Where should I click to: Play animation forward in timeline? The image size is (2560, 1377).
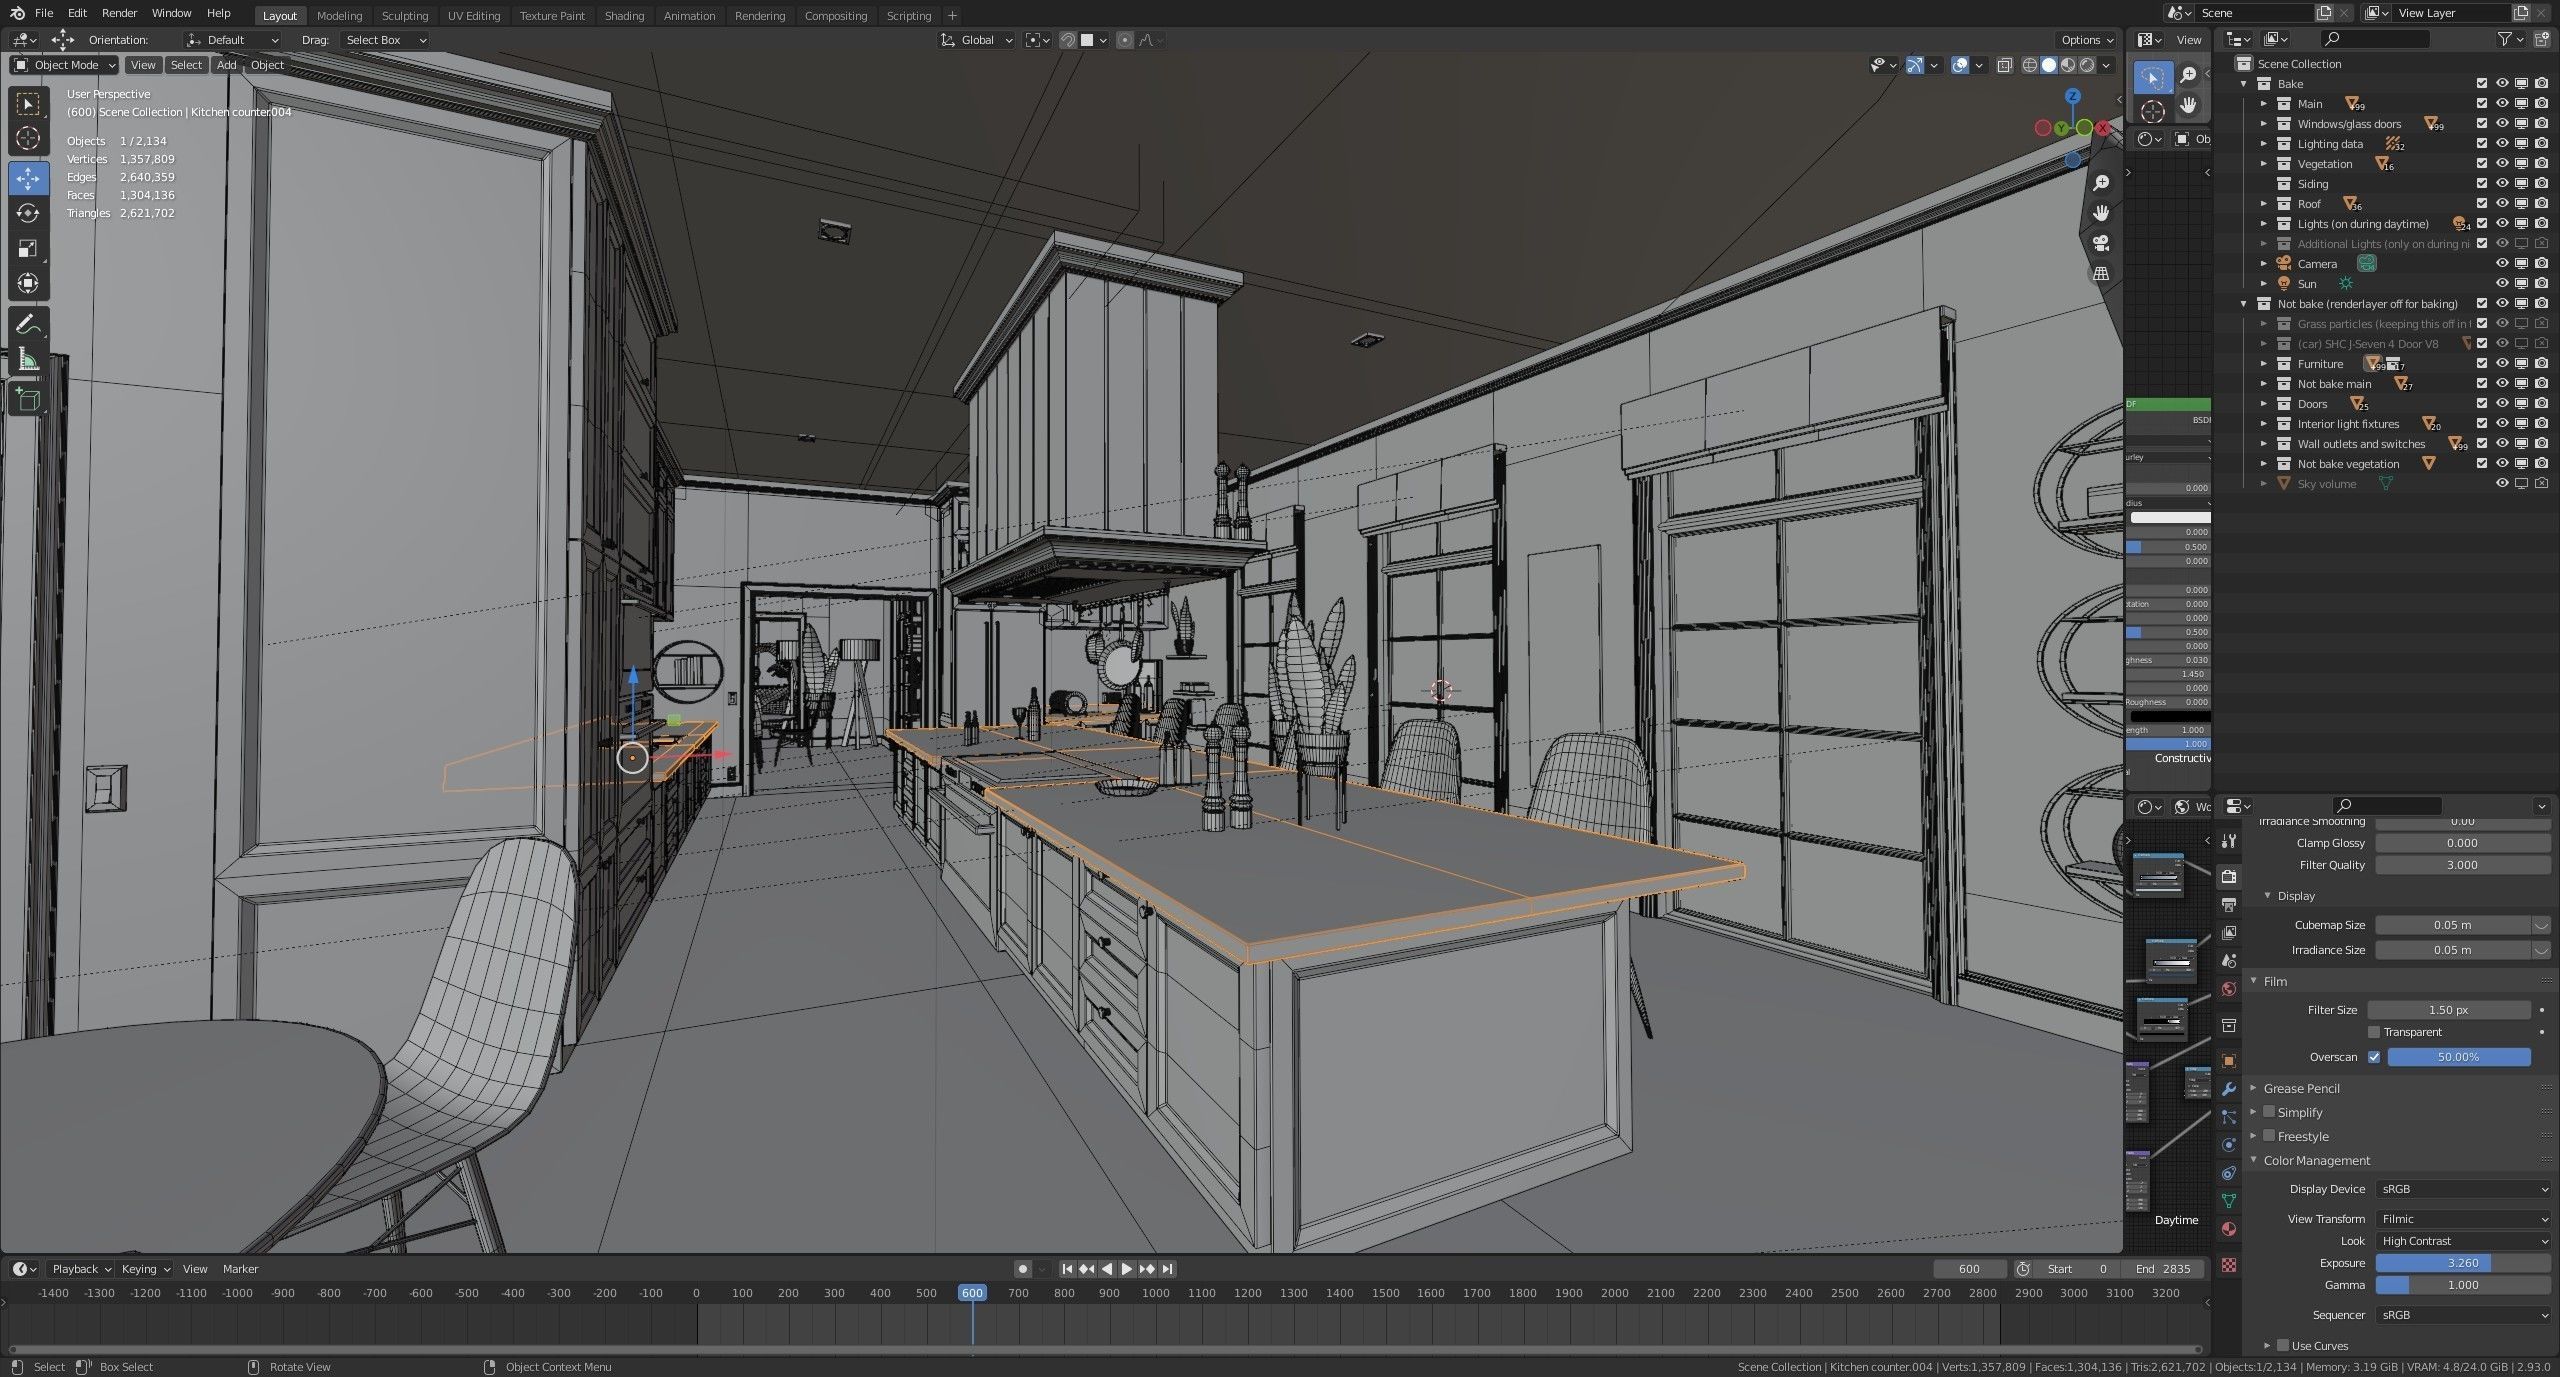[1127, 1269]
